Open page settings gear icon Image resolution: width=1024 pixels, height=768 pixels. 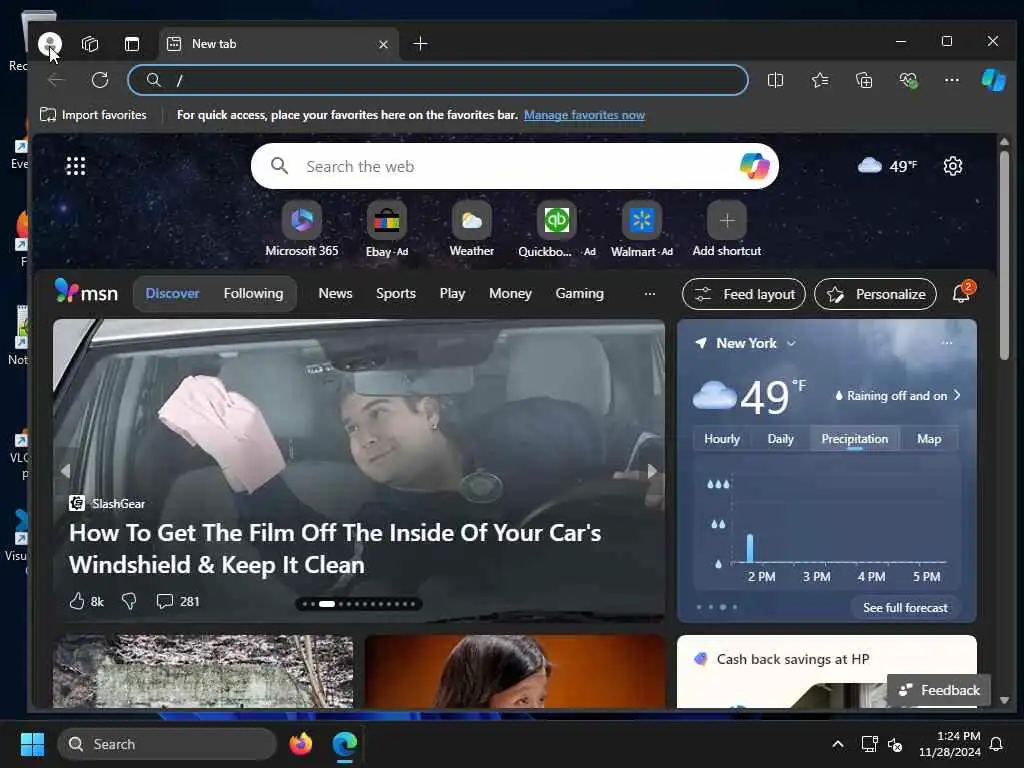[x=953, y=166]
